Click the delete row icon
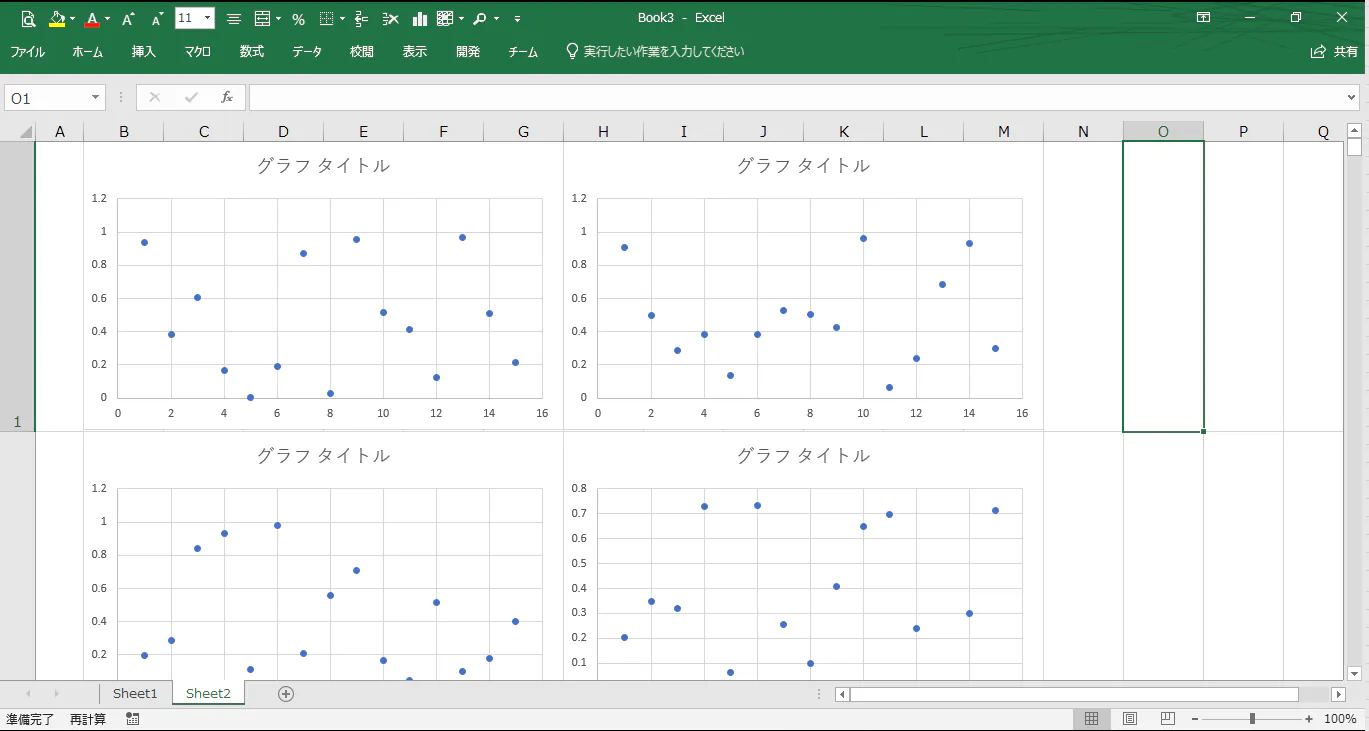Viewport: 1369px width, 731px height. point(391,18)
